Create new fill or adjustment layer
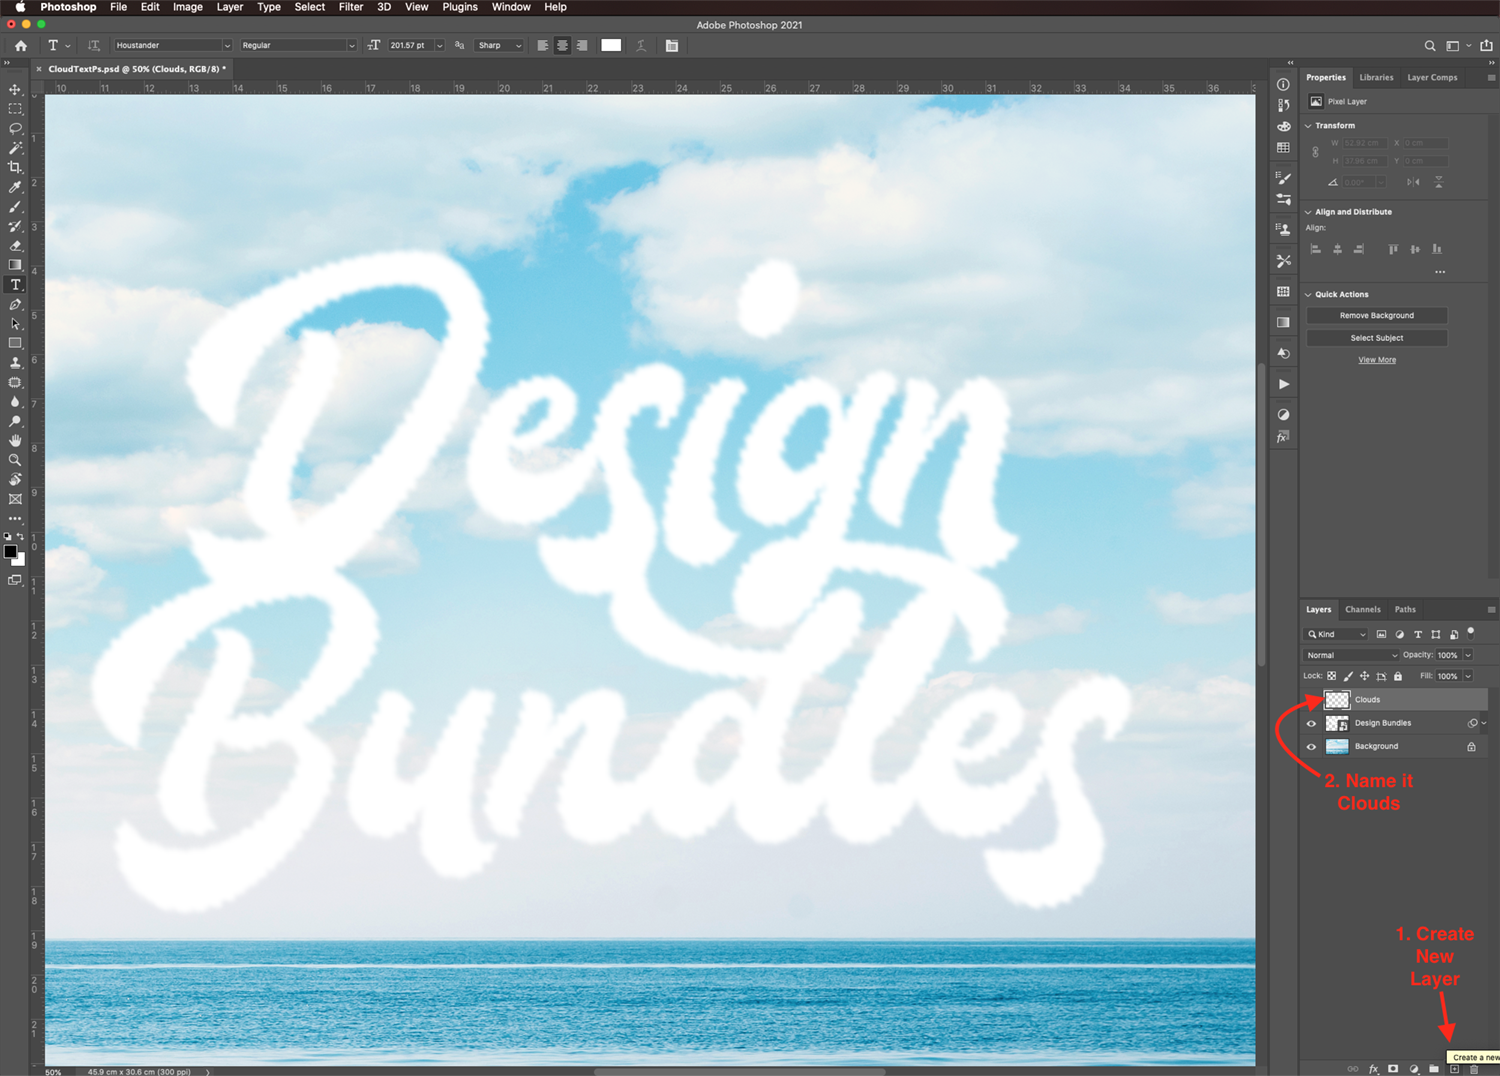This screenshot has width=1500, height=1076. (x=1414, y=1069)
